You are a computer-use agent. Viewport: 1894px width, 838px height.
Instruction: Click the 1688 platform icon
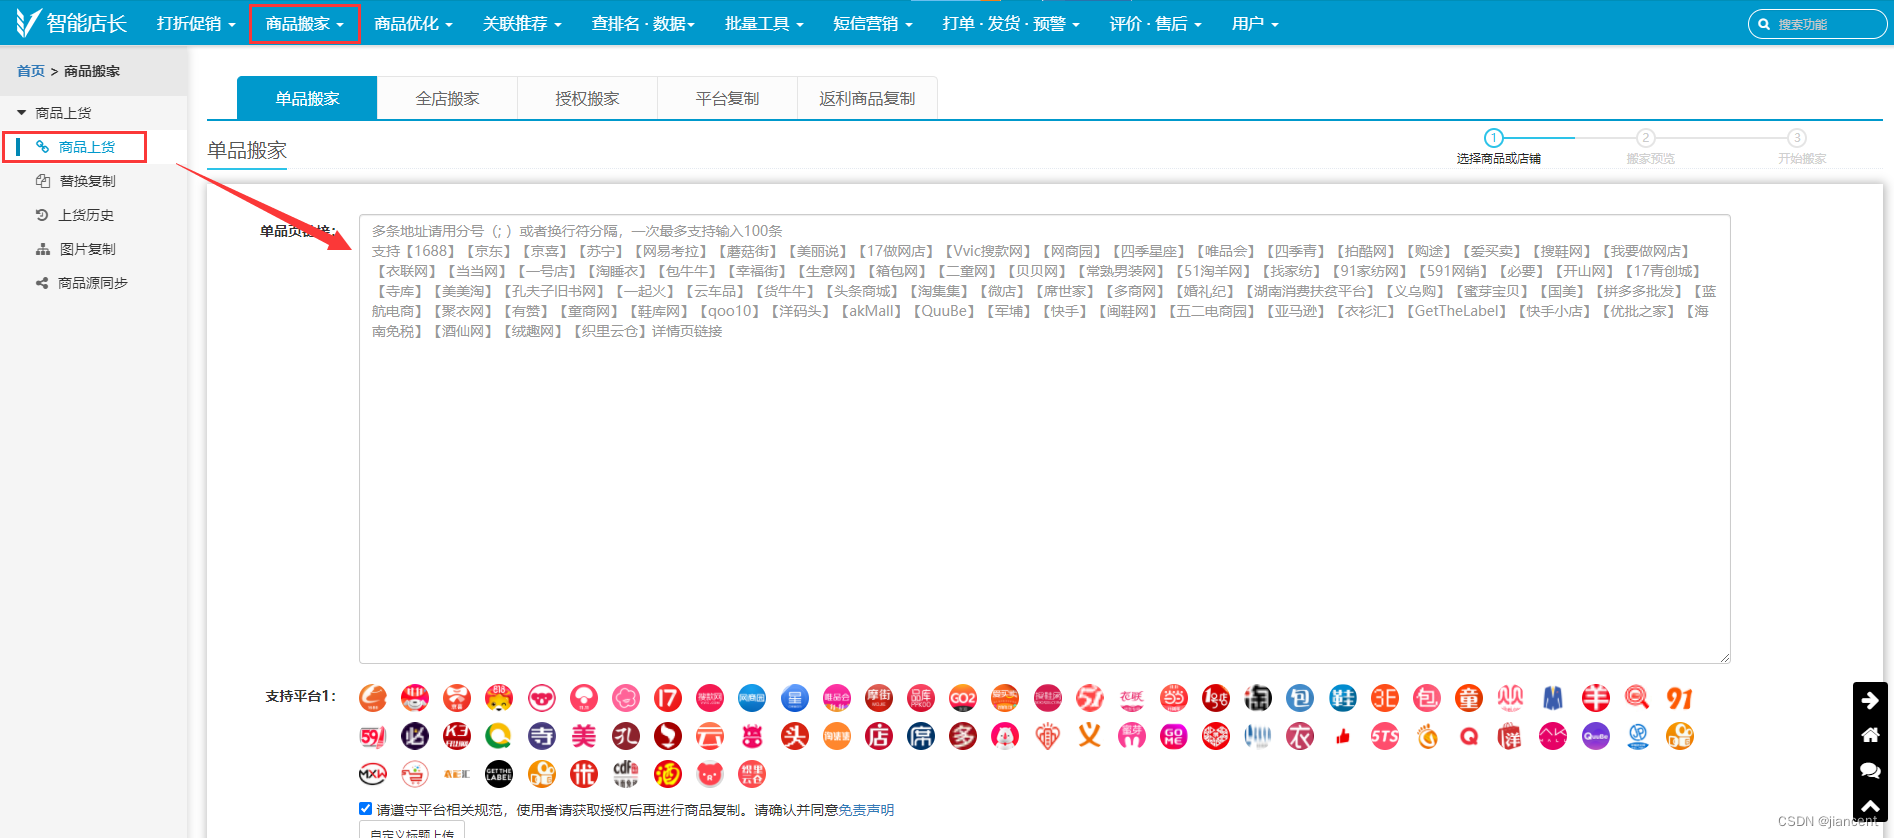pos(373,698)
